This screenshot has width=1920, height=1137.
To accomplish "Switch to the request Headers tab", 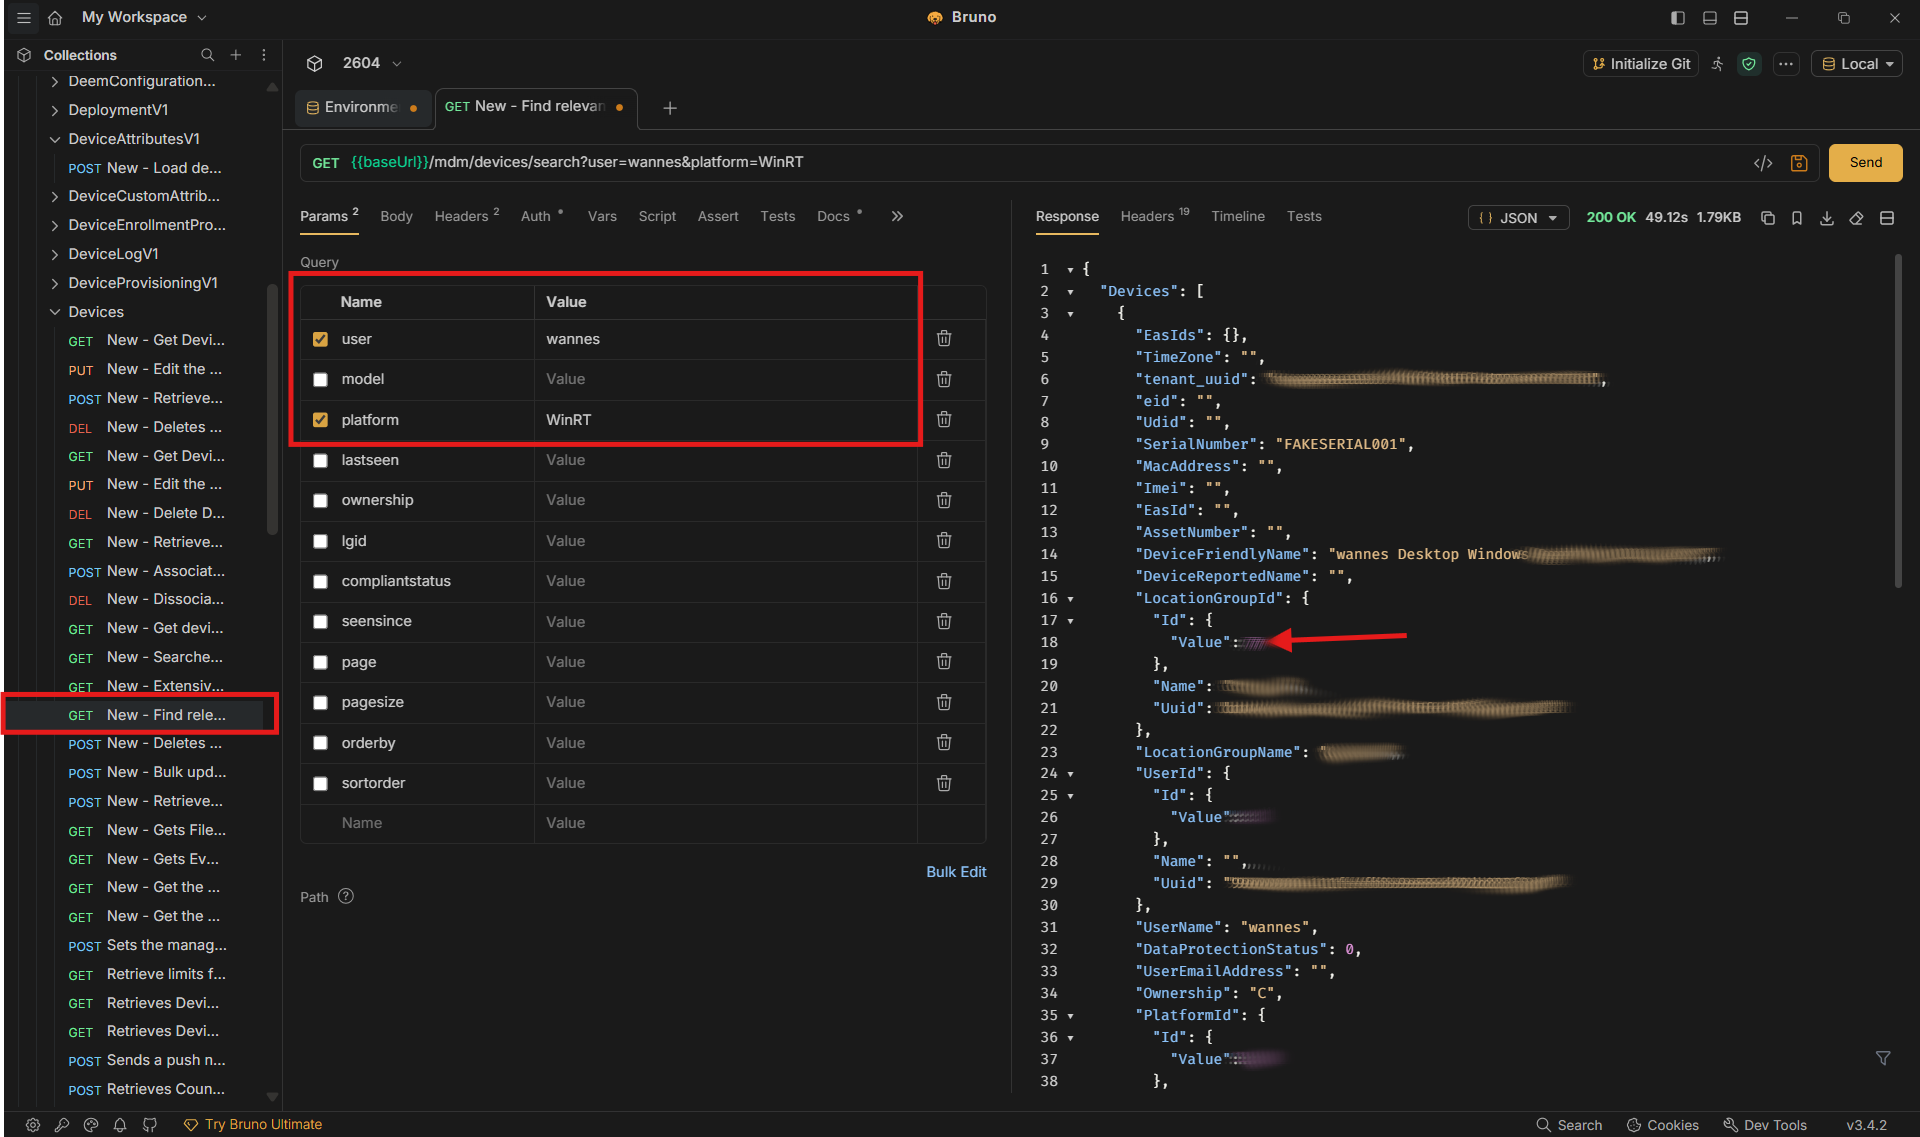I will point(466,216).
